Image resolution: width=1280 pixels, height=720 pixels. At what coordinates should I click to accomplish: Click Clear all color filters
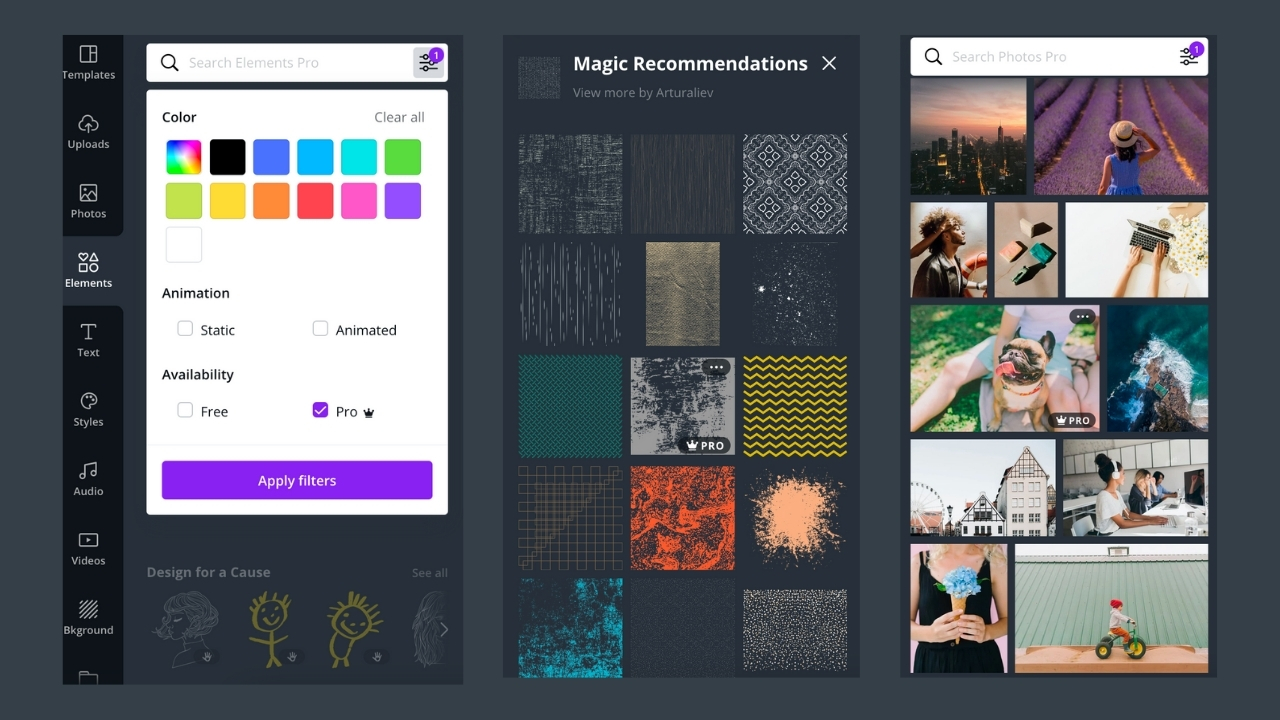(399, 117)
